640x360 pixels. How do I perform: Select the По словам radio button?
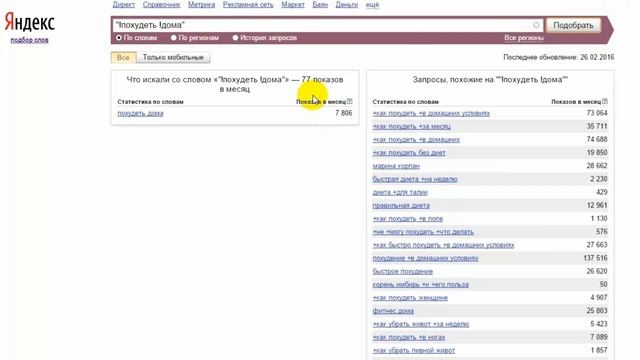click(119, 38)
